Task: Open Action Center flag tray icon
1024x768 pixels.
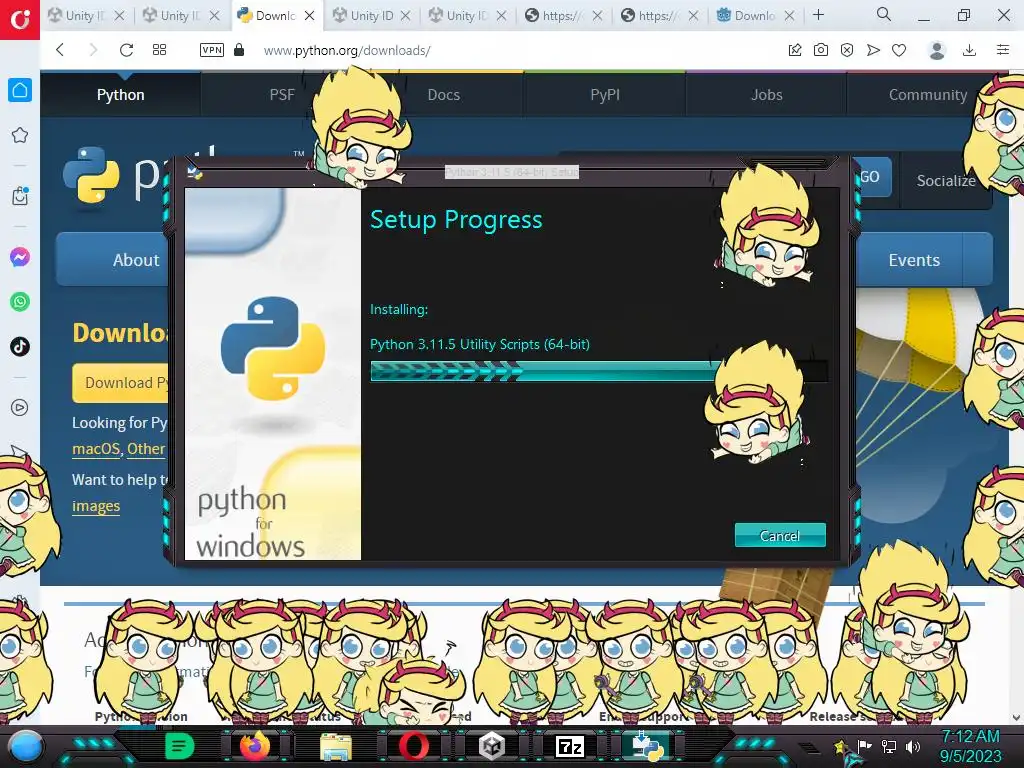Action: pyautogui.click(x=865, y=746)
